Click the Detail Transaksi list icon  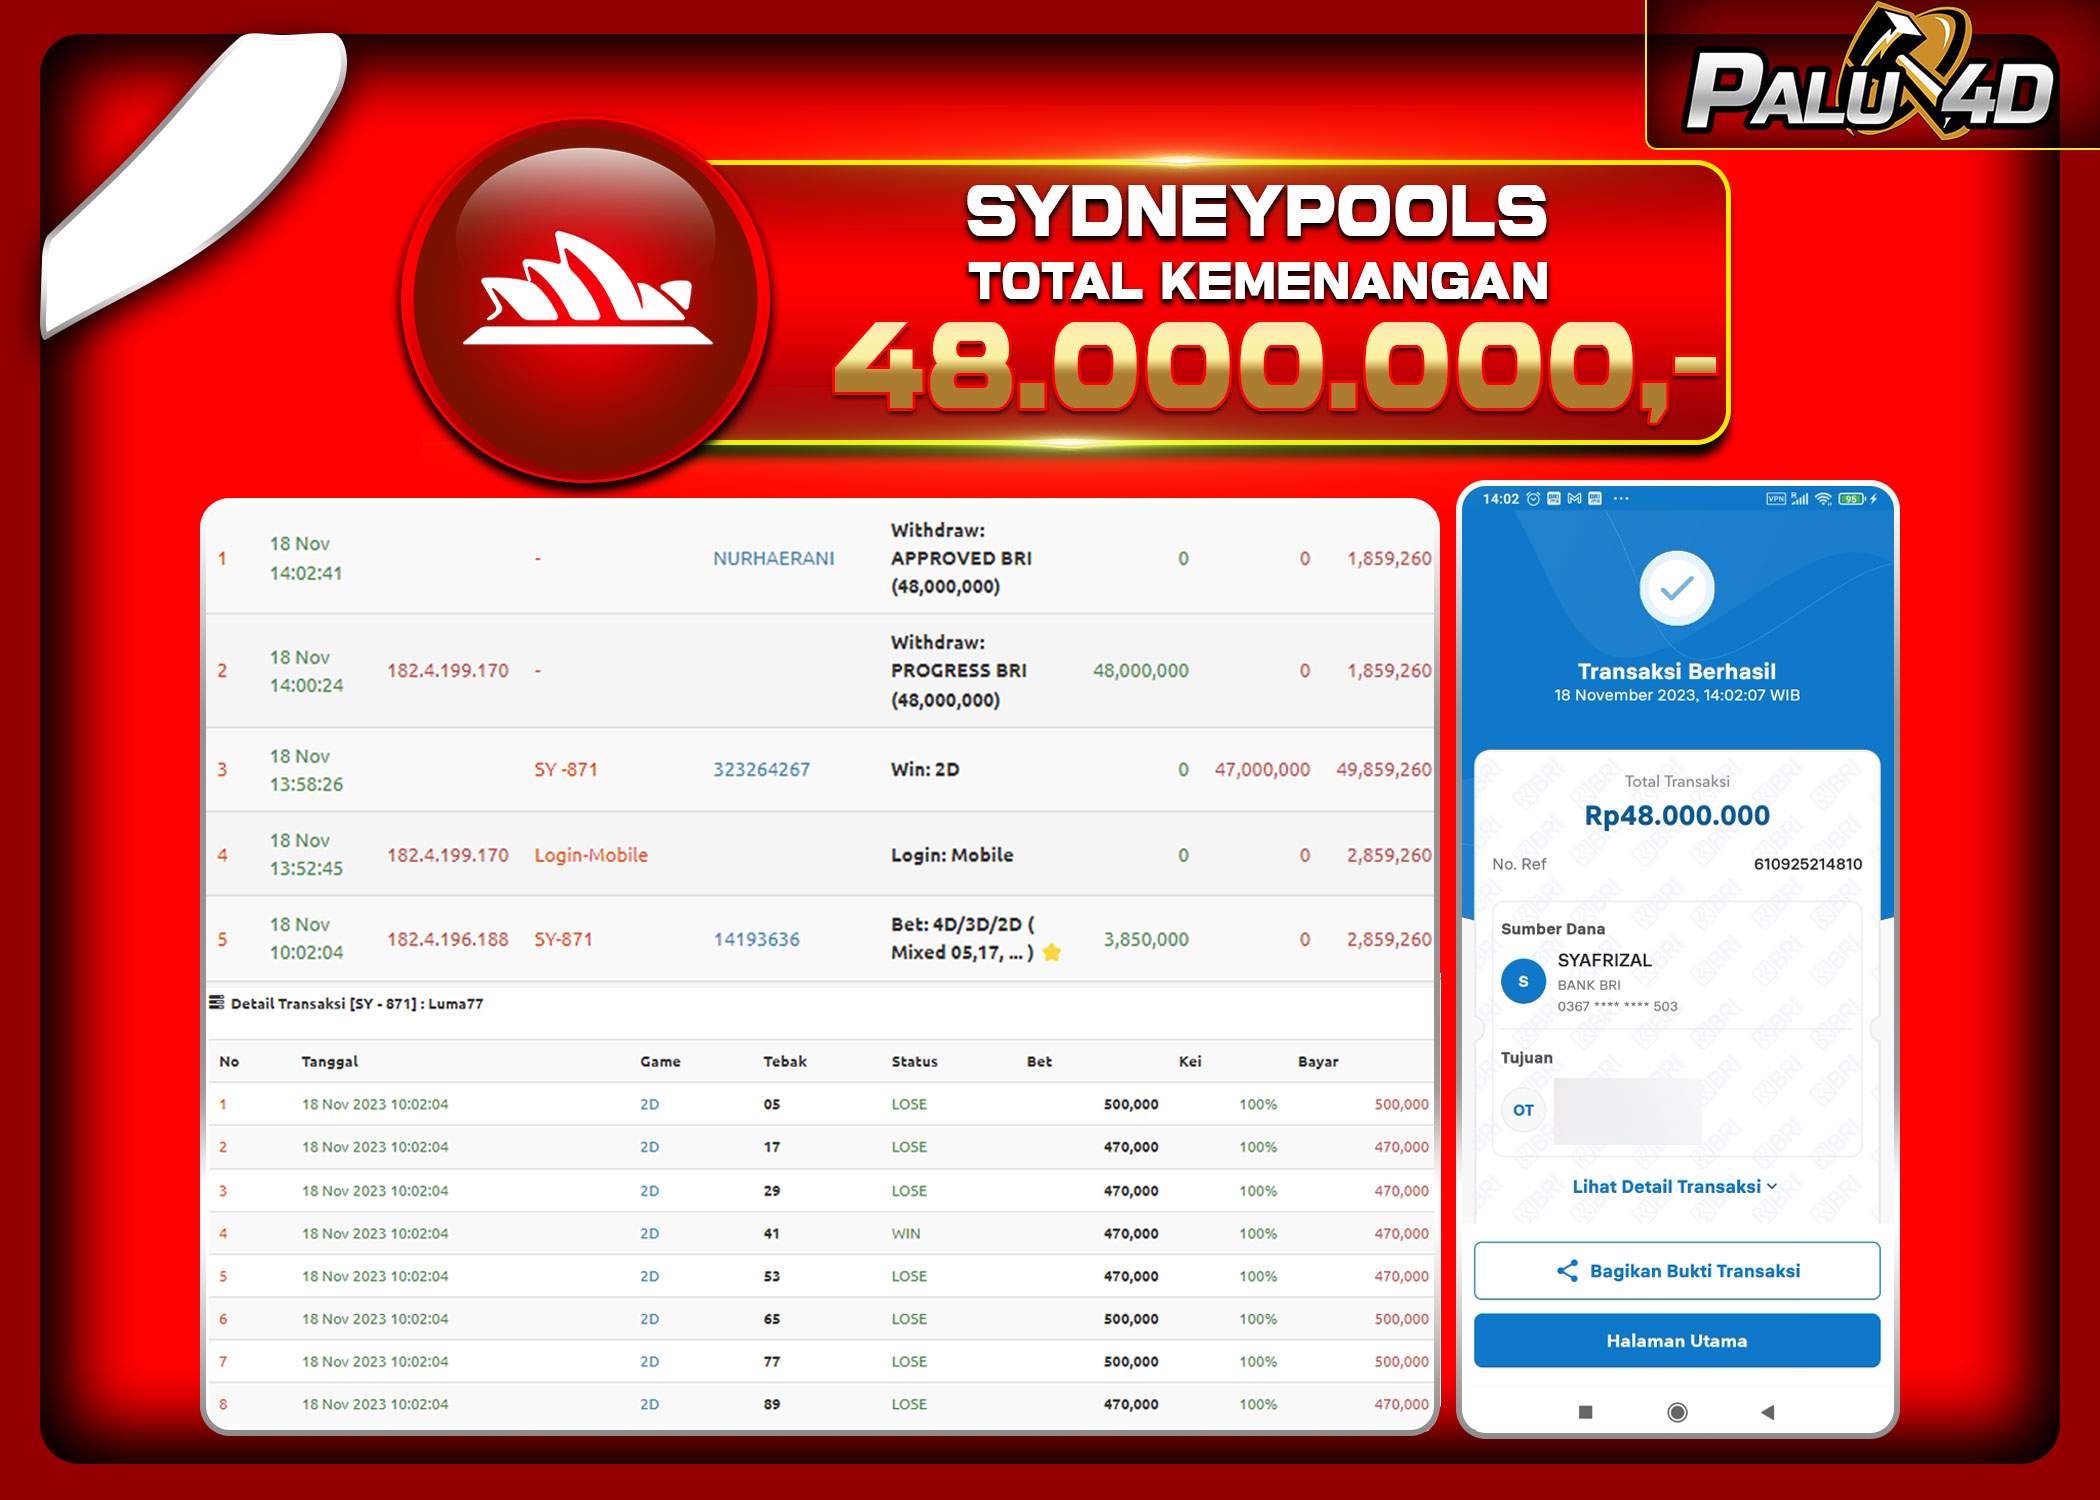click(216, 1003)
